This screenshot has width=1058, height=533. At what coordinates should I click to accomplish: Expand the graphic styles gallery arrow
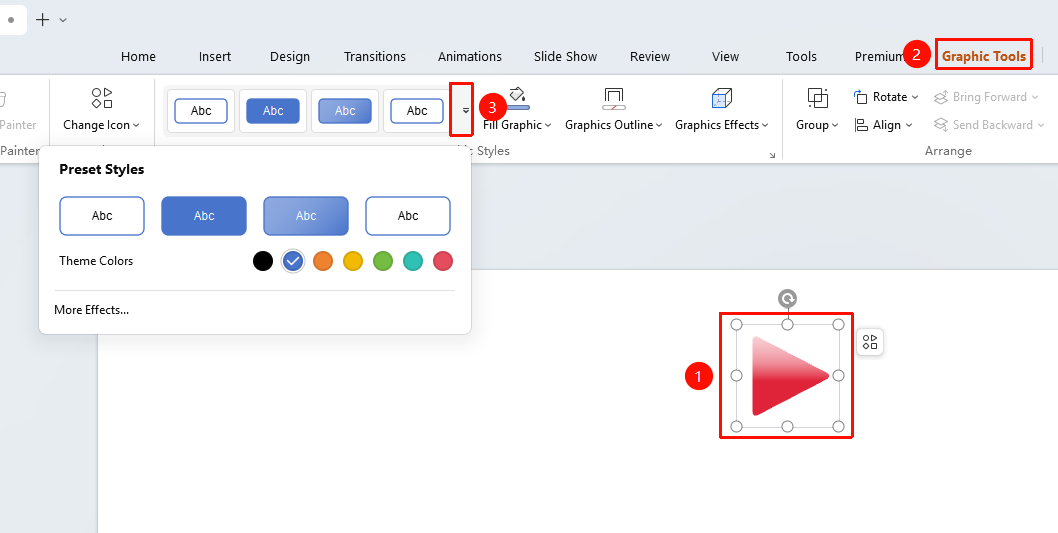pyautogui.click(x=465, y=110)
